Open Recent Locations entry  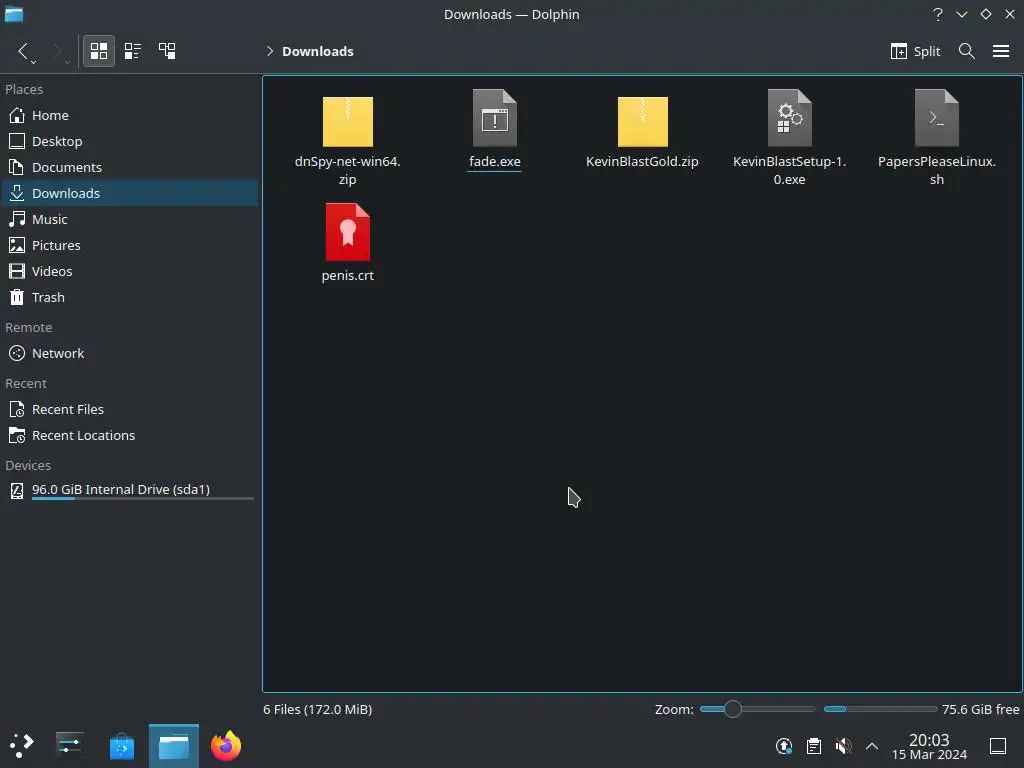point(130,436)
